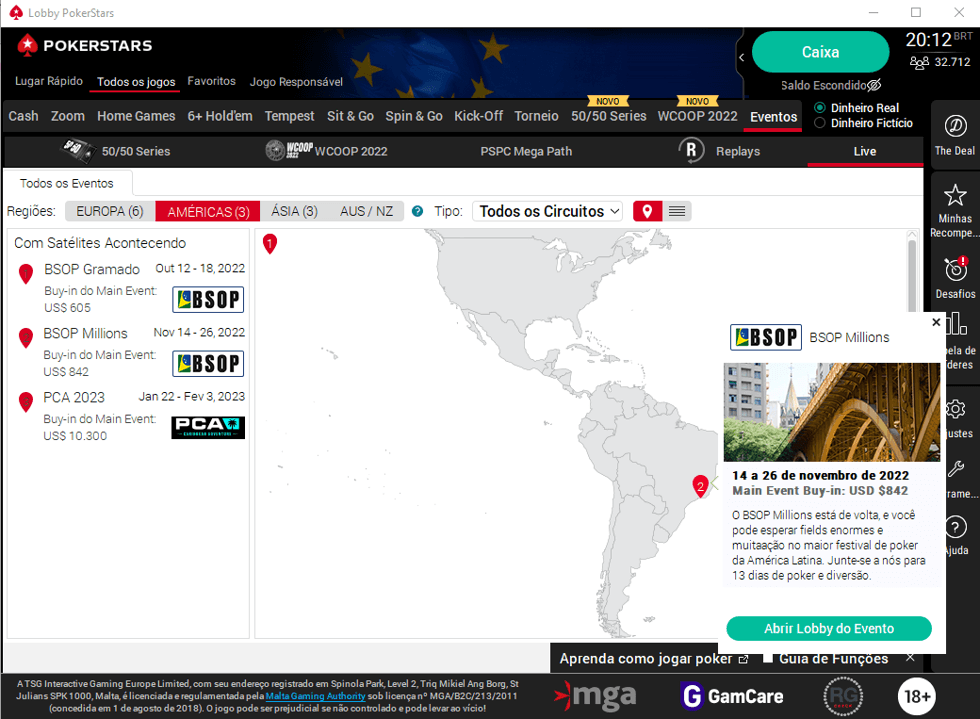Screen dimensions: 980x719
Task: Filter regions by EUROPA (6)
Action: [110, 211]
